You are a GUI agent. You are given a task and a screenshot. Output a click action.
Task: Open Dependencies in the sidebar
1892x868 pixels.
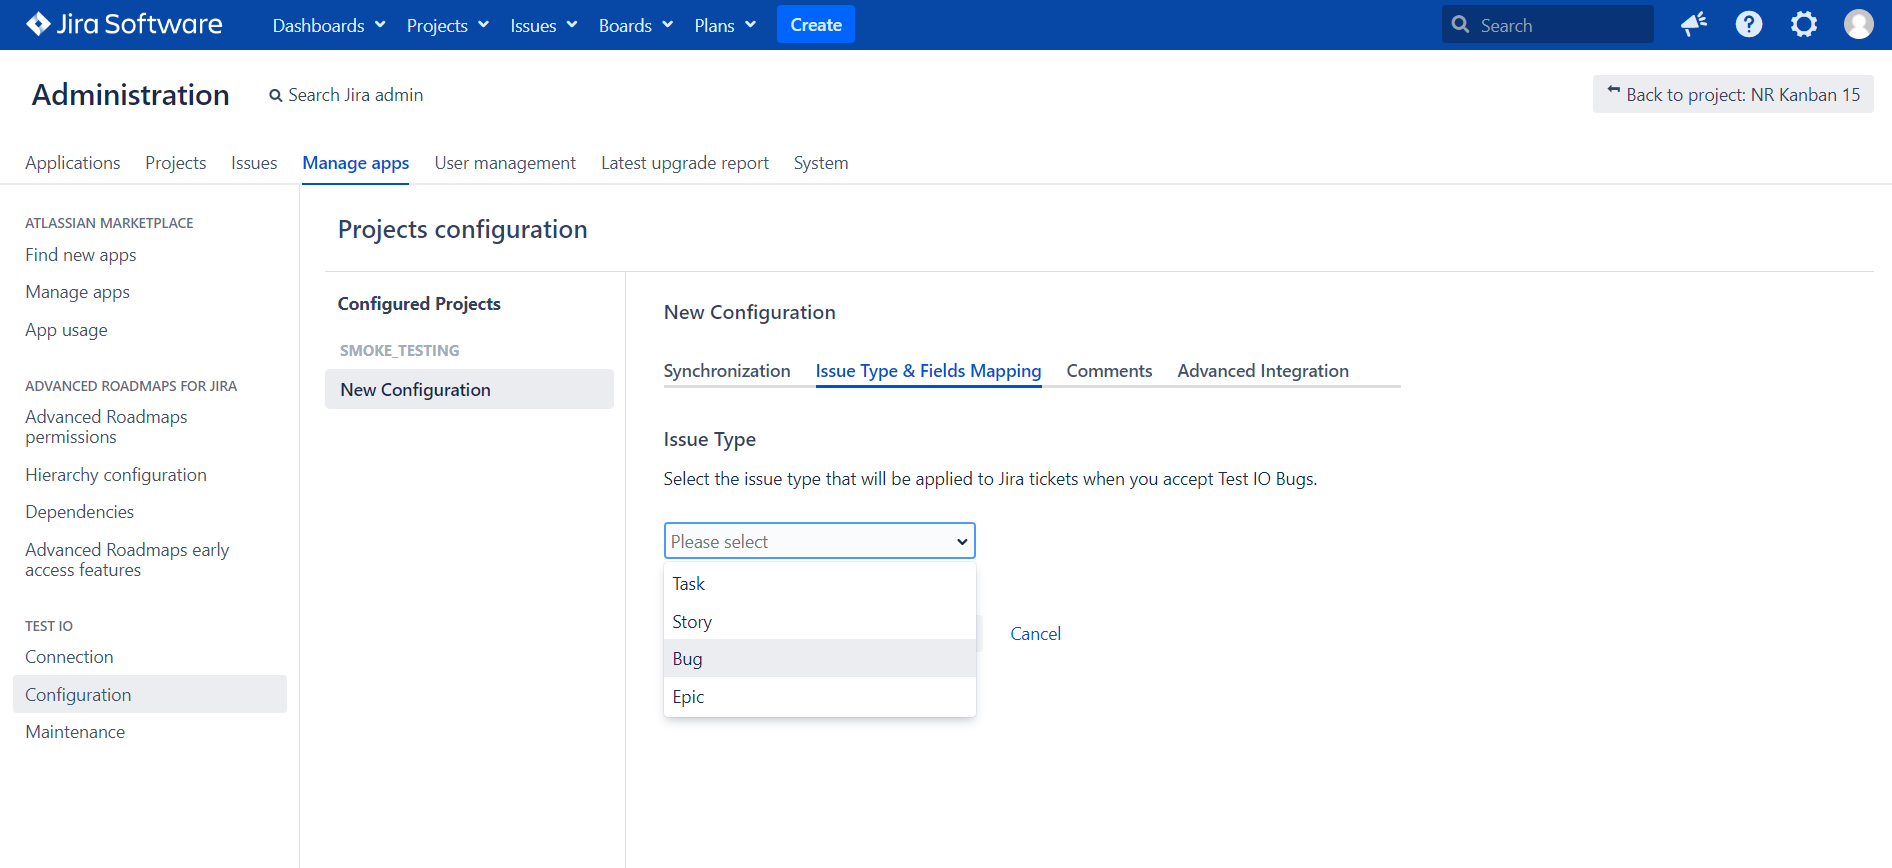point(80,512)
